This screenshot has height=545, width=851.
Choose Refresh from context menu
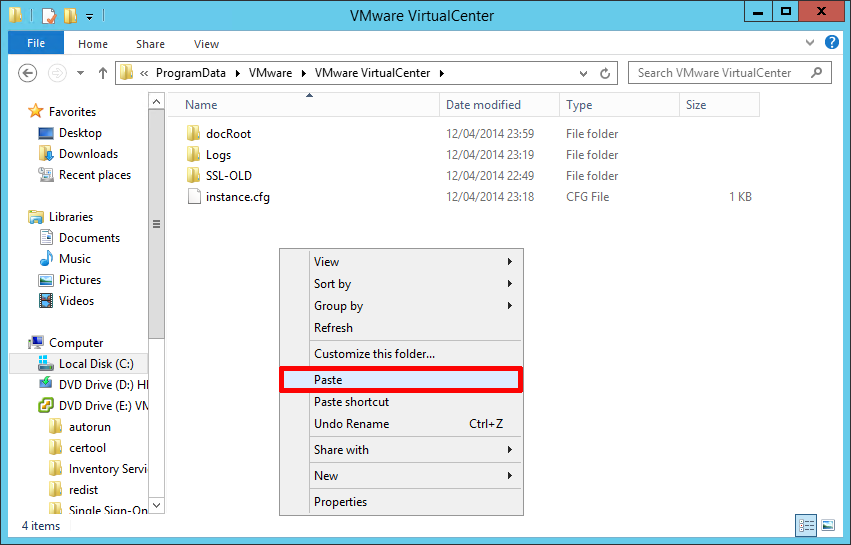(401, 328)
